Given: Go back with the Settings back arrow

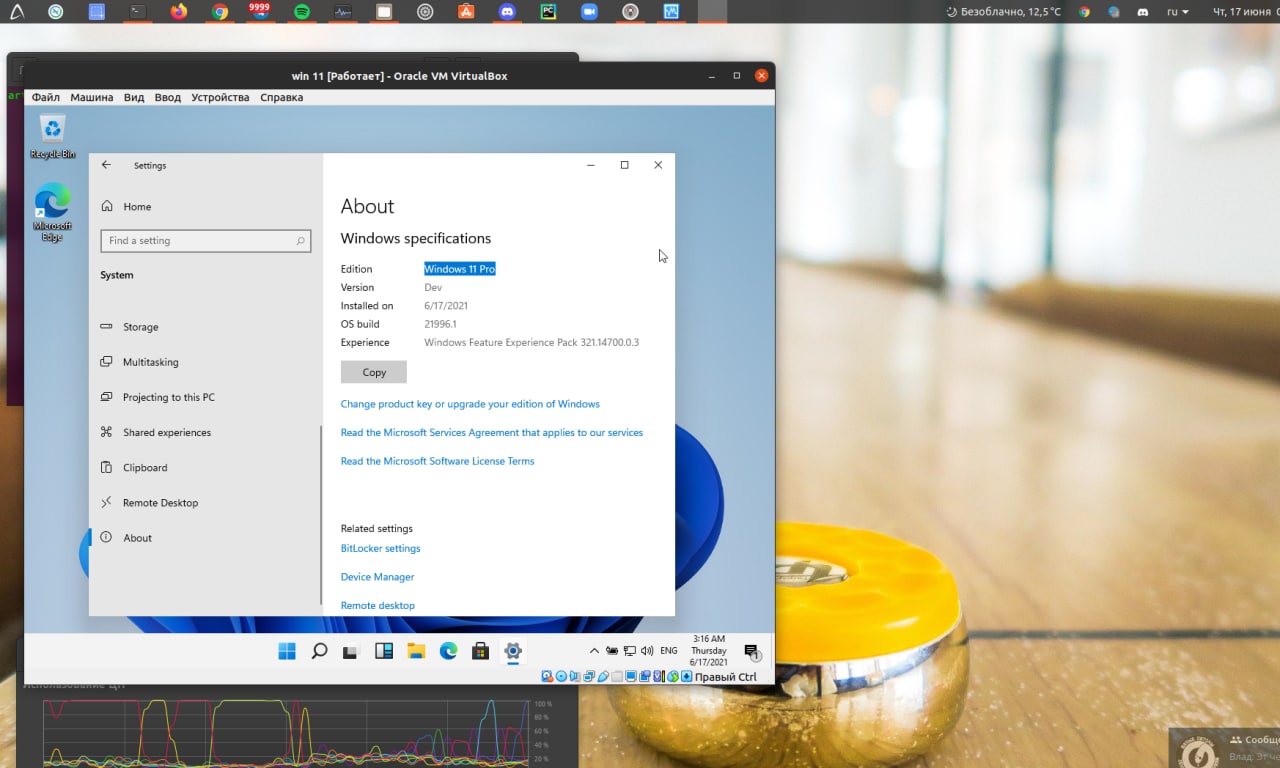Looking at the screenshot, I should (106, 165).
